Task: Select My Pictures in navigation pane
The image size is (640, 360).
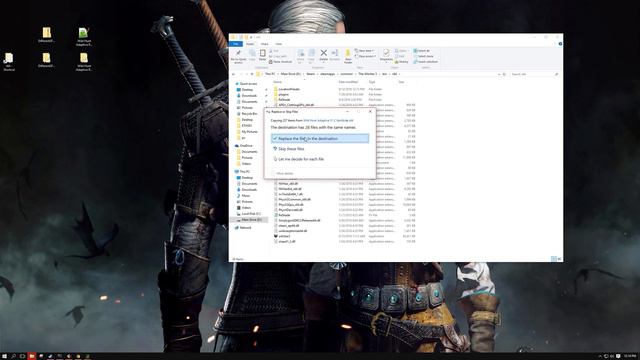Action: click(x=247, y=132)
